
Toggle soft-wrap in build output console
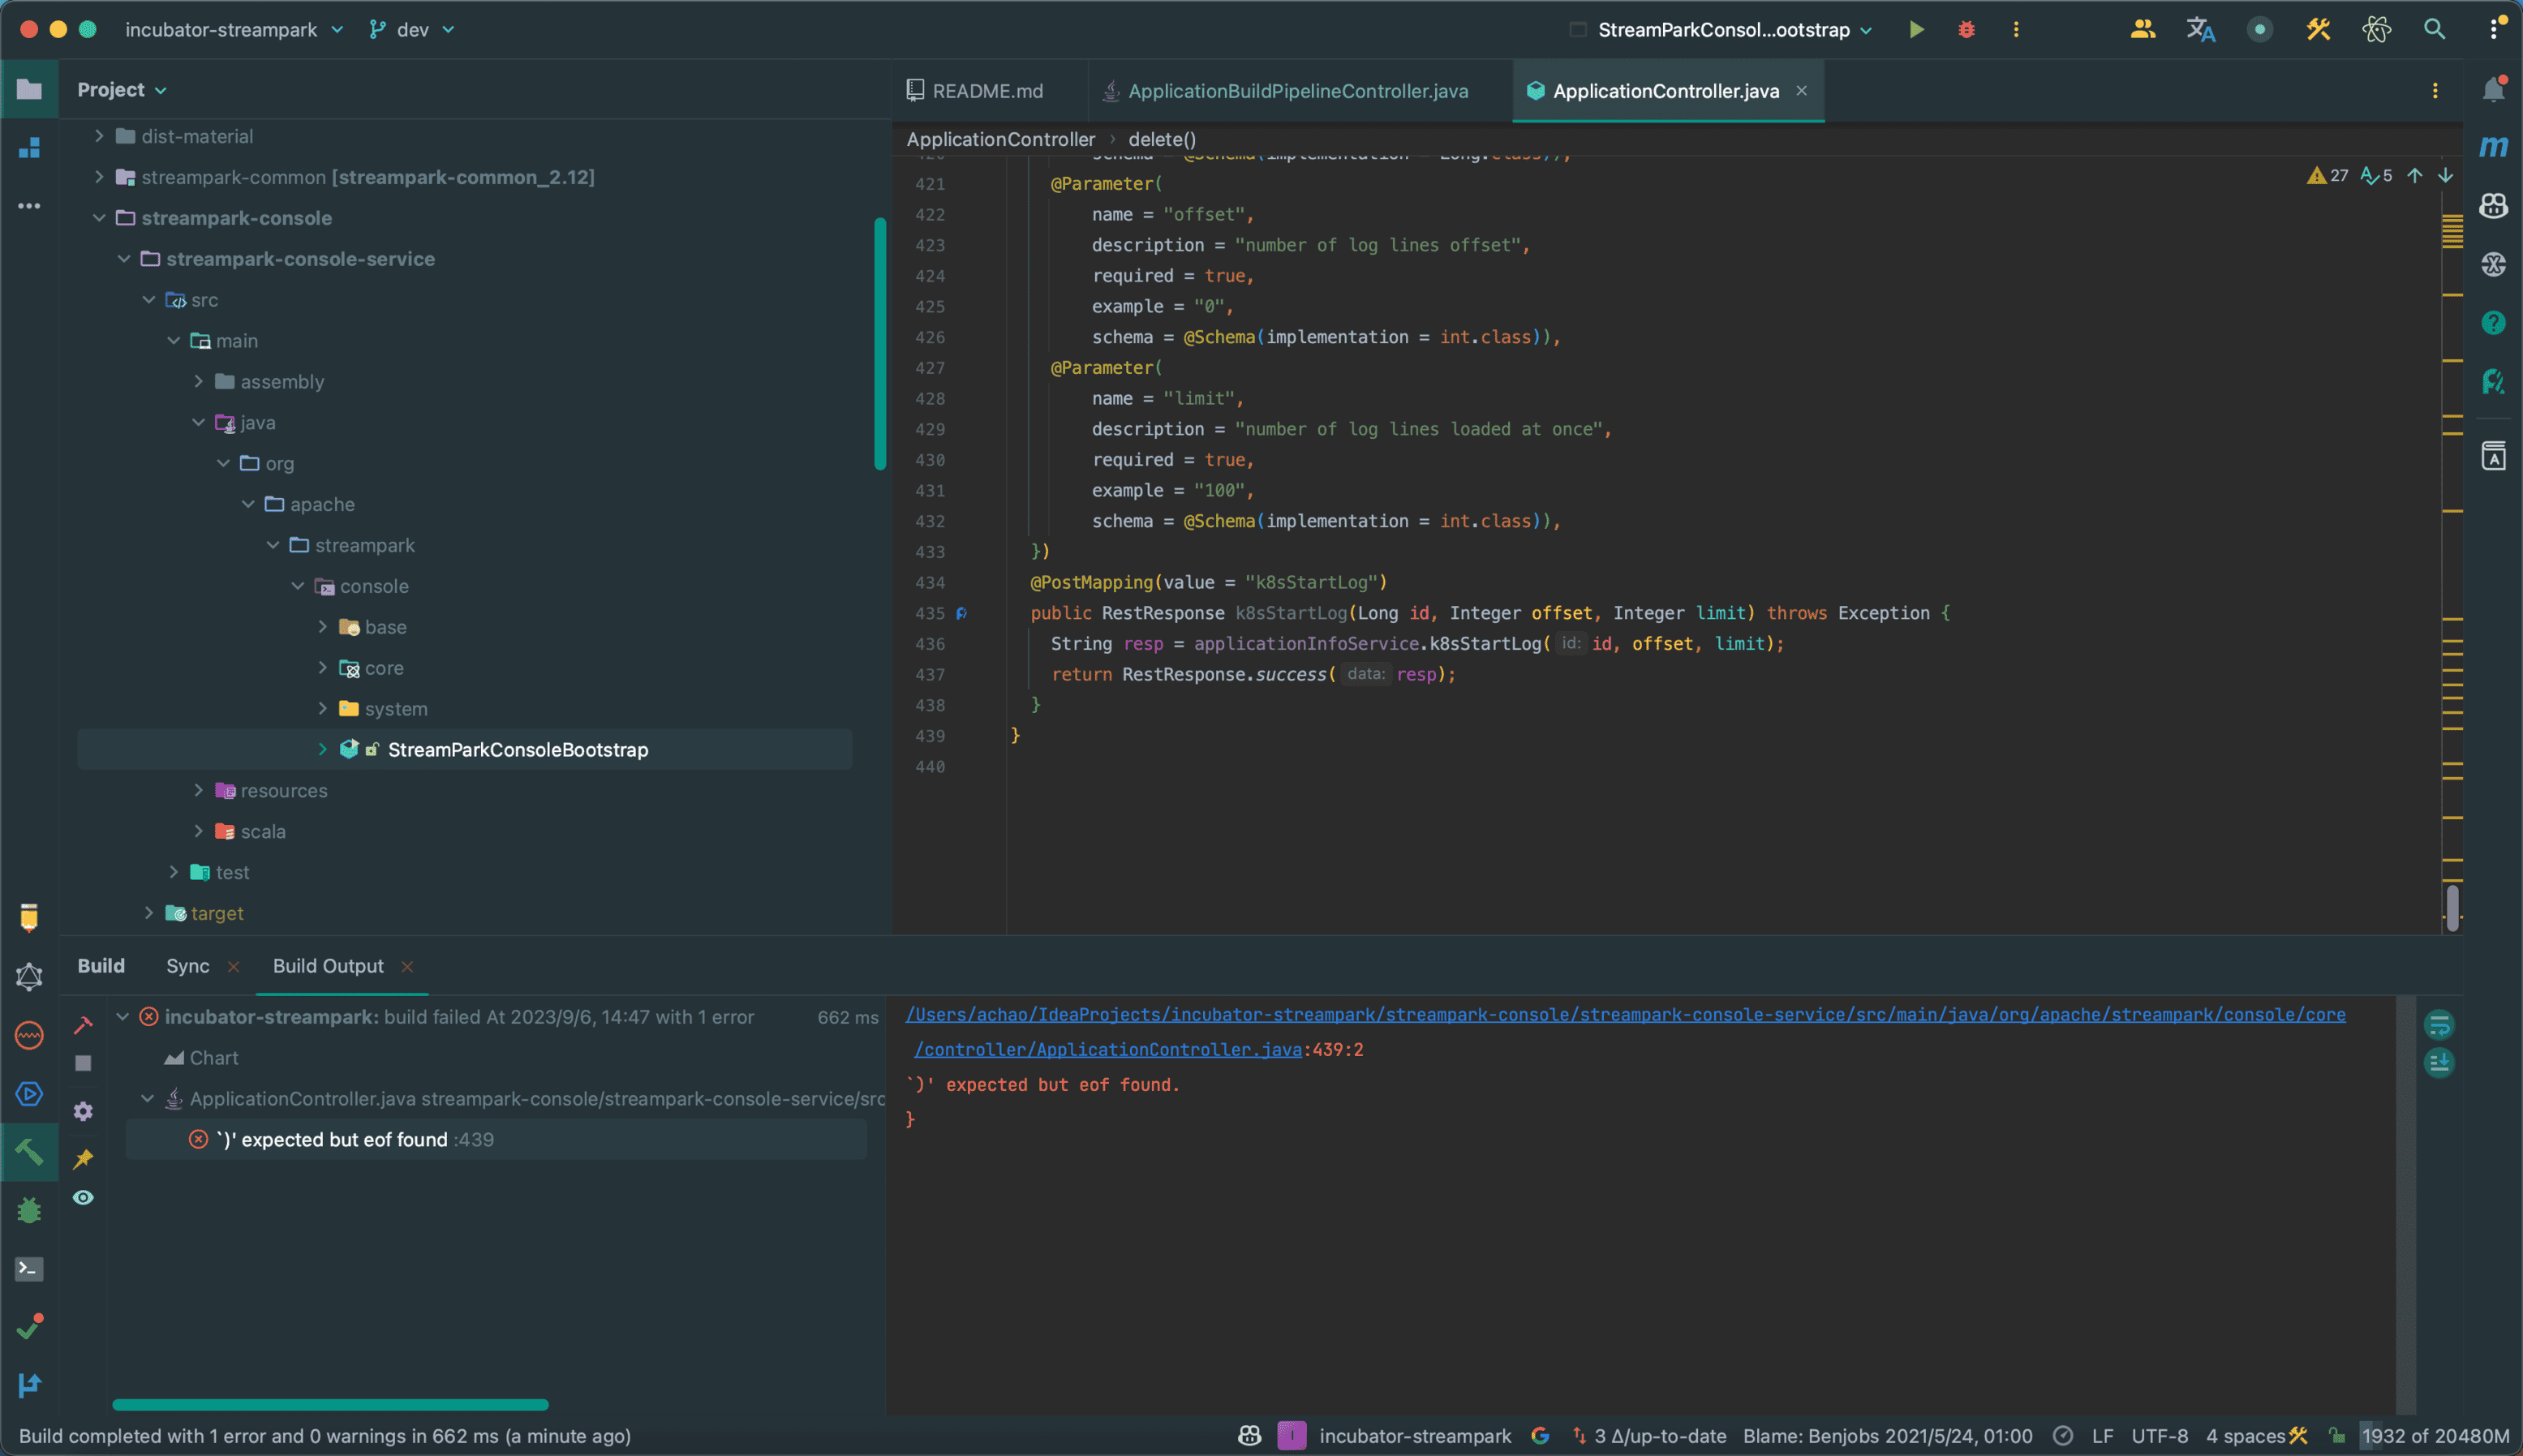[x=2439, y=1025]
